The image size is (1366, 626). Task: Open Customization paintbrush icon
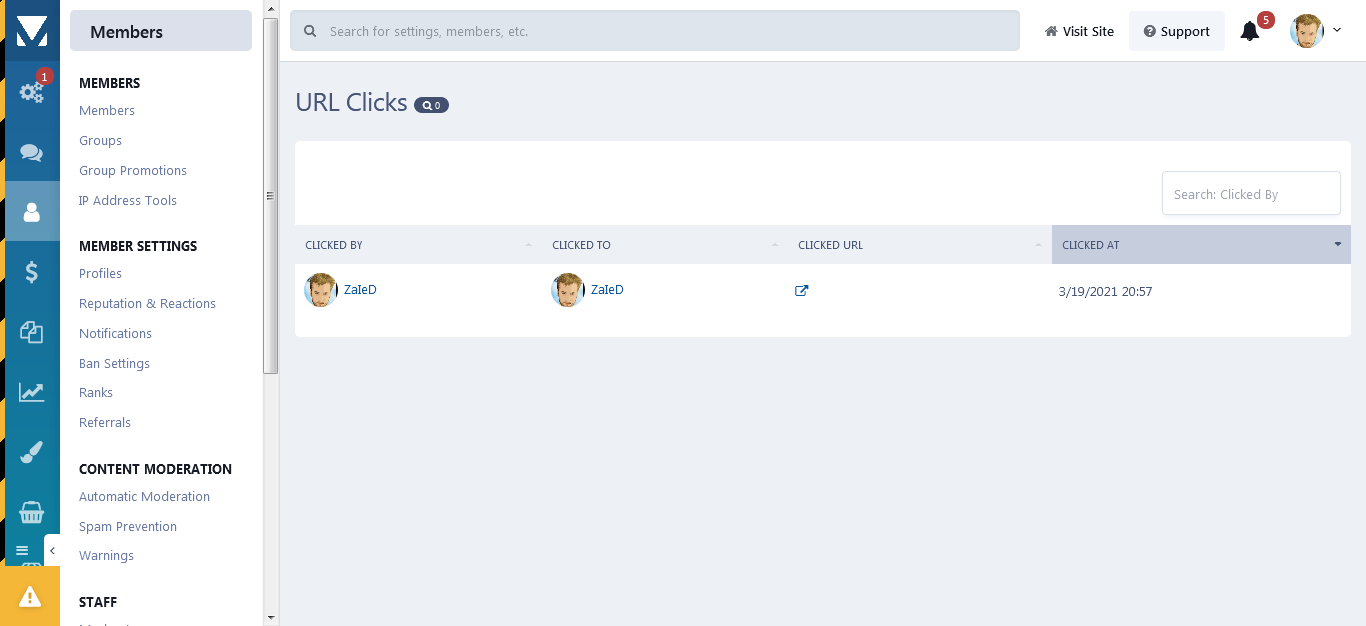[x=32, y=452]
